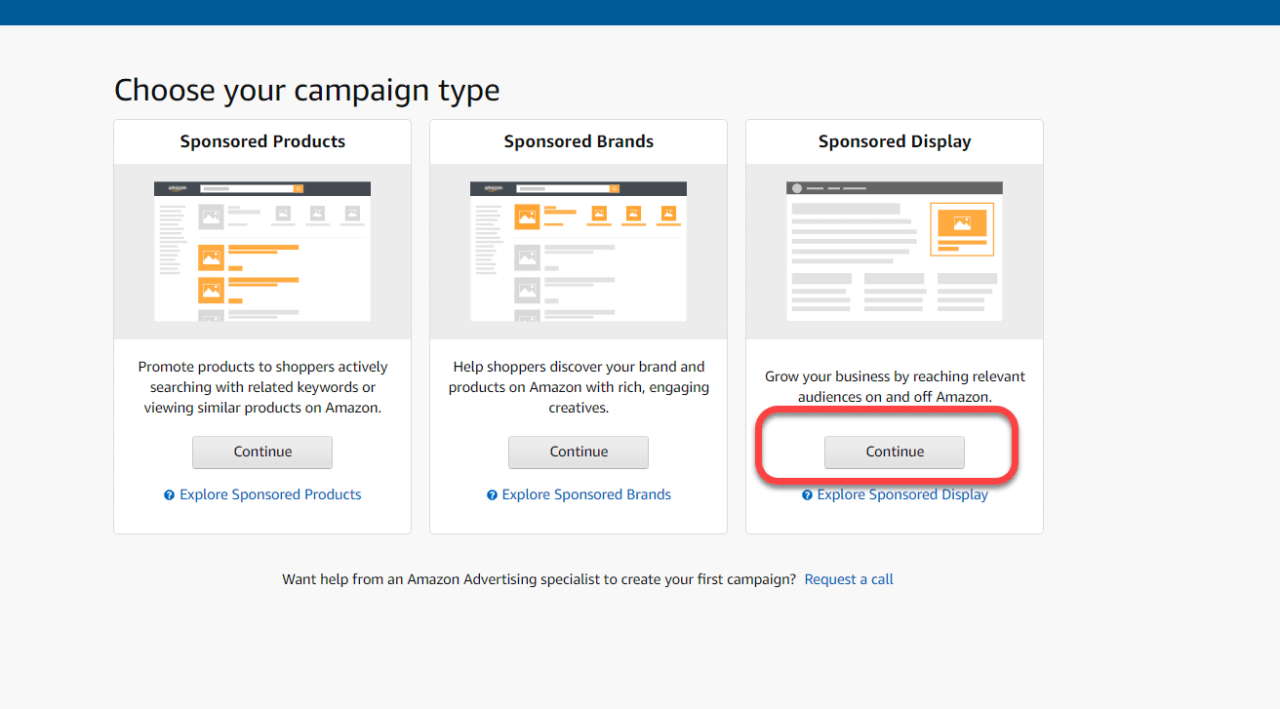The width and height of the screenshot is (1280, 709).
Task: Click the help icon next to Explore Sponsored Products
Action: tap(169, 494)
